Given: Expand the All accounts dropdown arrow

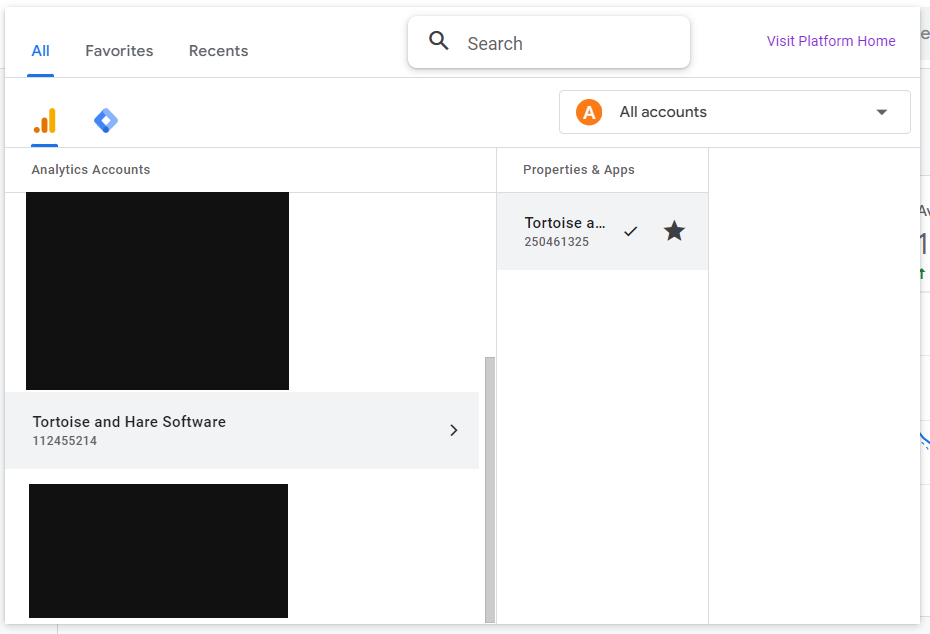Looking at the screenshot, I should tap(881, 112).
